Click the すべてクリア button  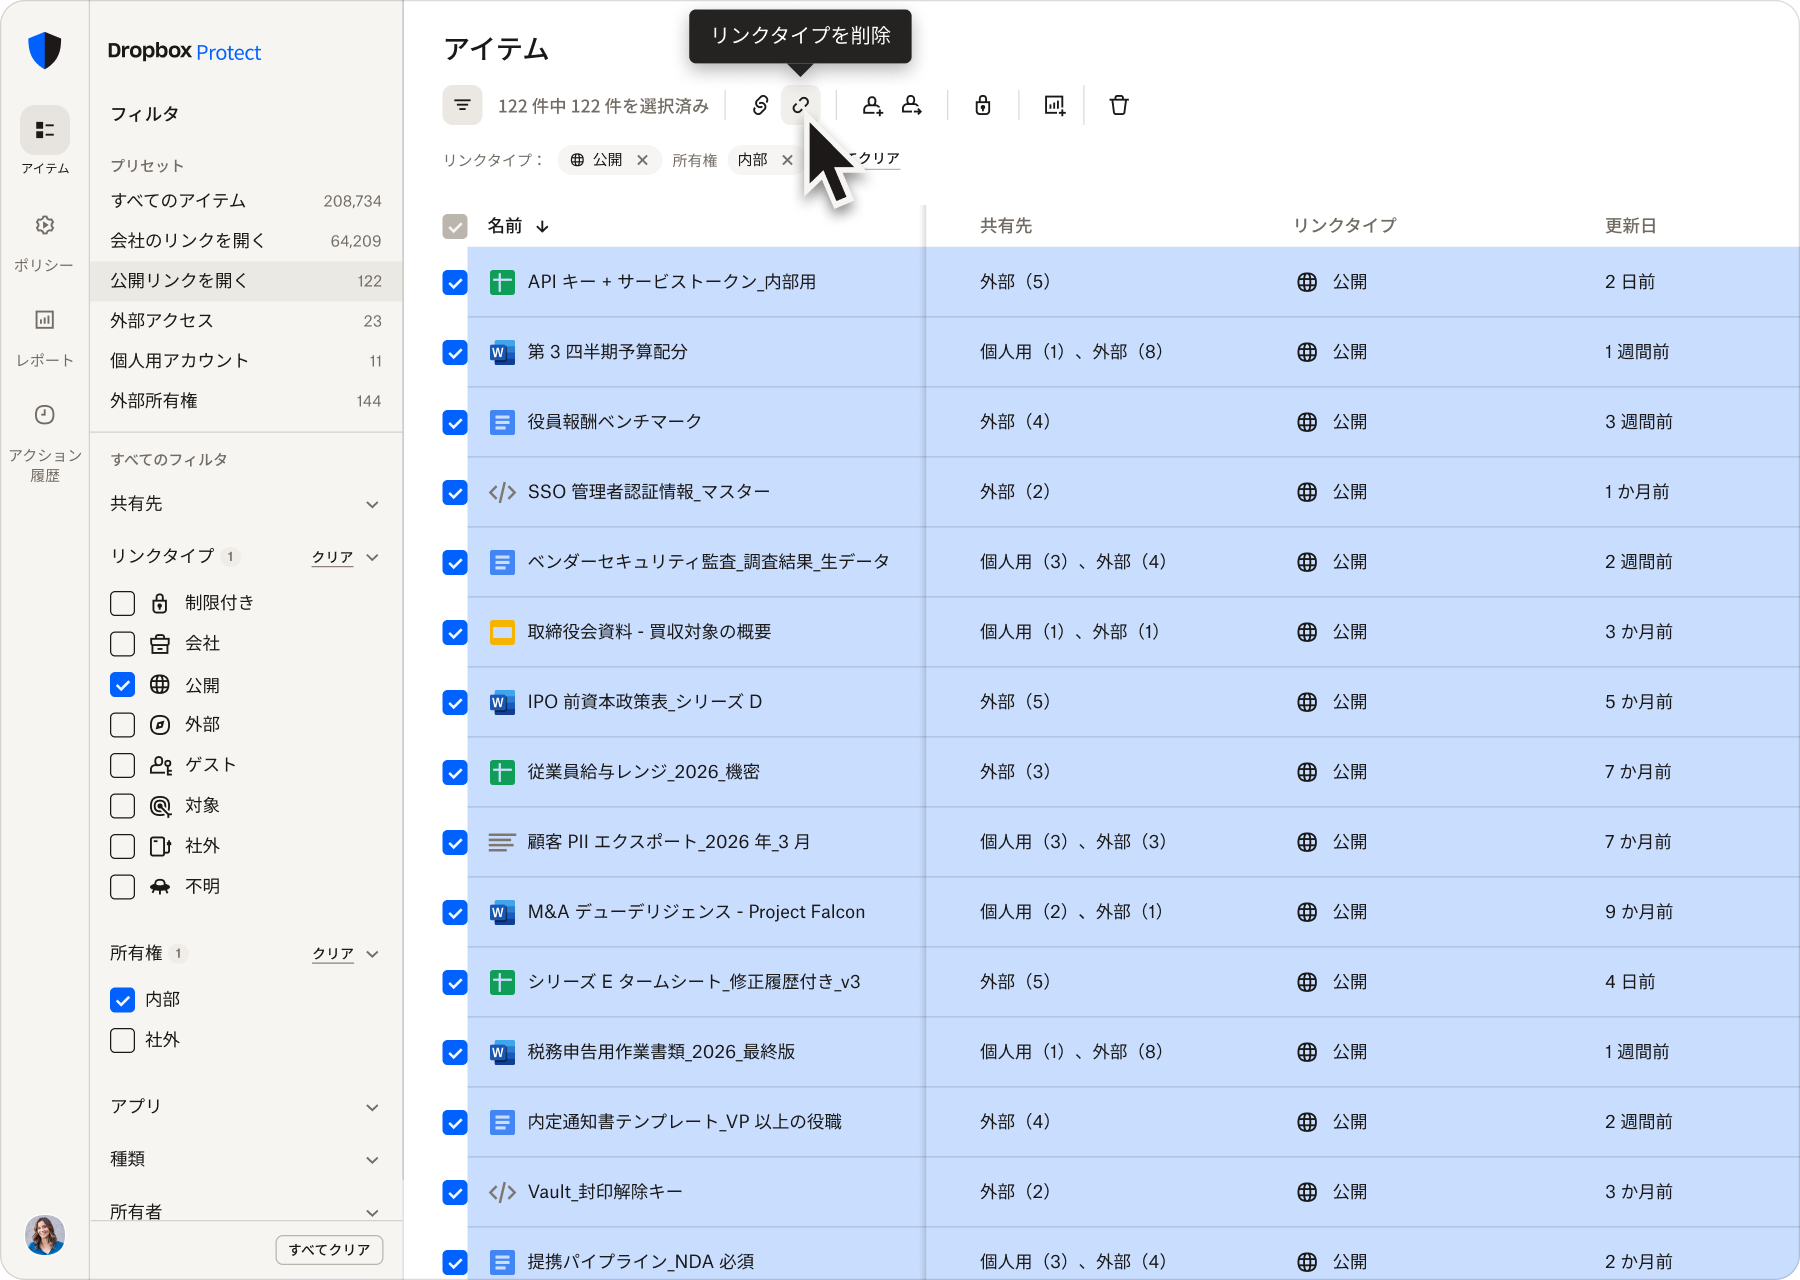329,1249
